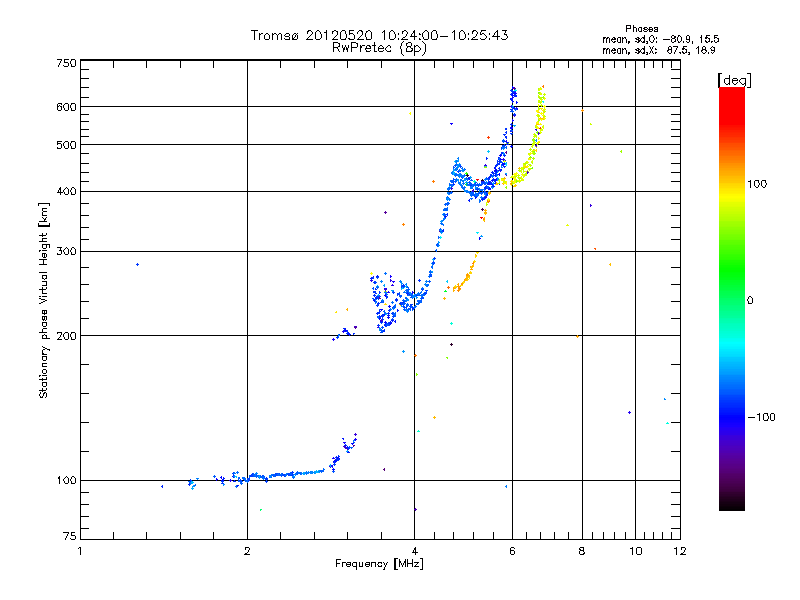Click the "RwPretec (8p)" subtitle
The height and width of the screenshot is (600, 800).
(x=379, y=48)
